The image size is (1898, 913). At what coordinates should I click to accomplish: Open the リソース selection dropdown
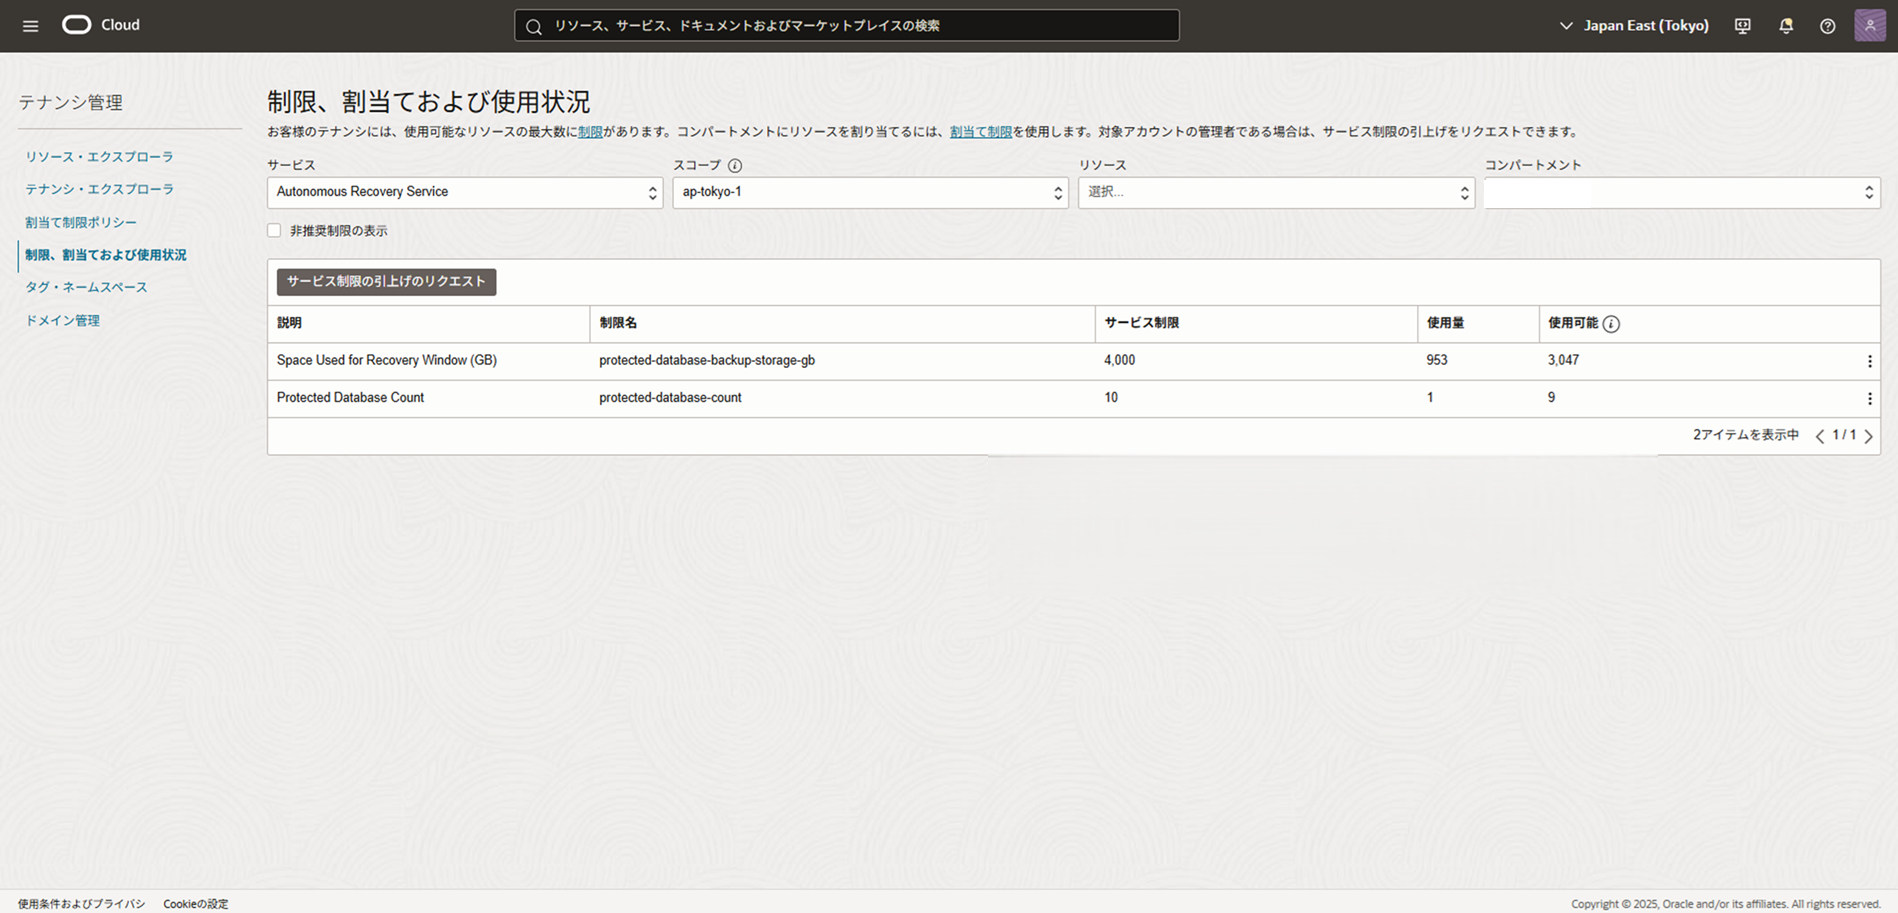coord(1275,192)
